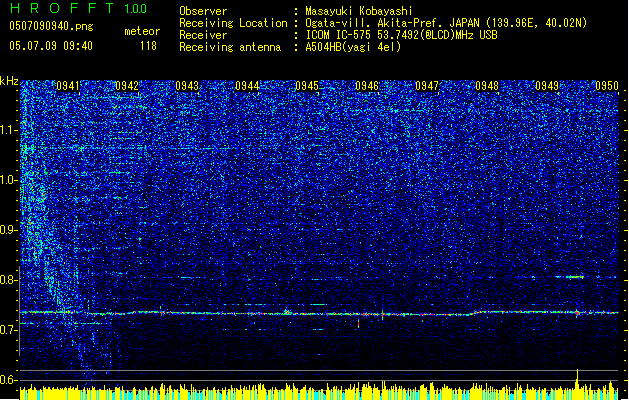Click the 0.7 kHz frequency axis label
This screenshot has height=400, width=629.
click(x=8, y=329)
